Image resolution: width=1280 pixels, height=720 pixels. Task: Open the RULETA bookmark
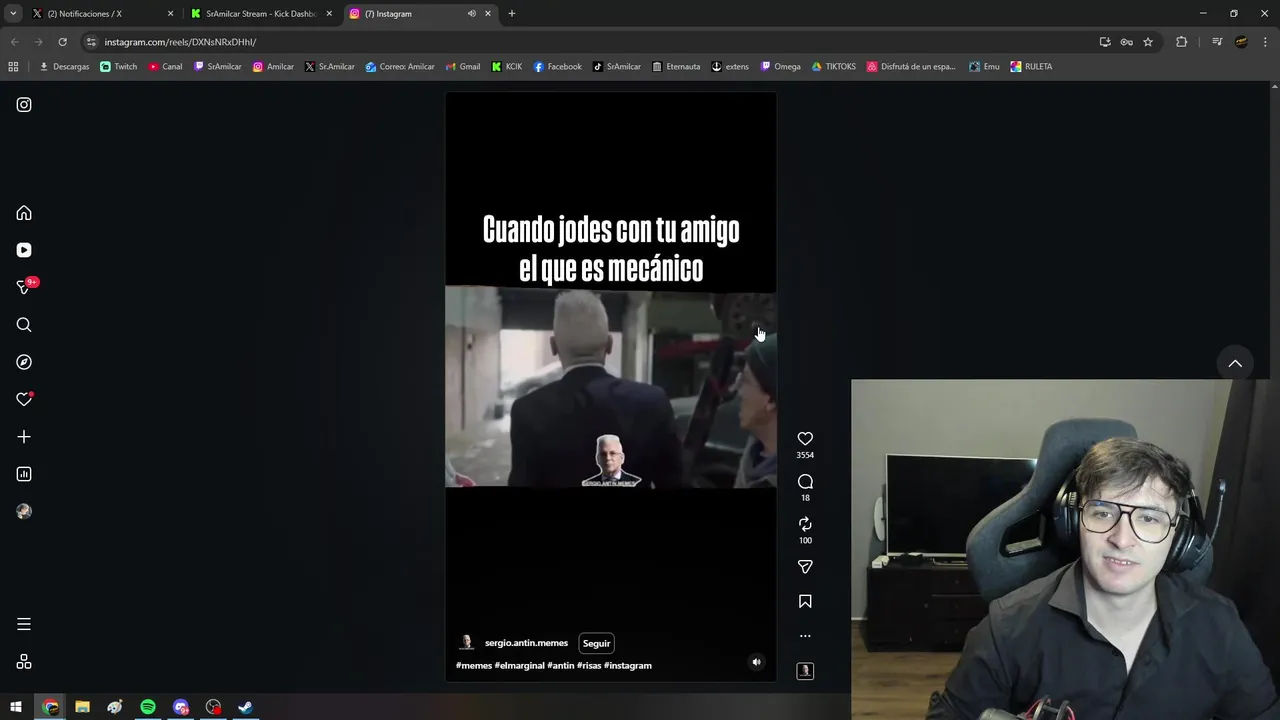click(1031, 67)
